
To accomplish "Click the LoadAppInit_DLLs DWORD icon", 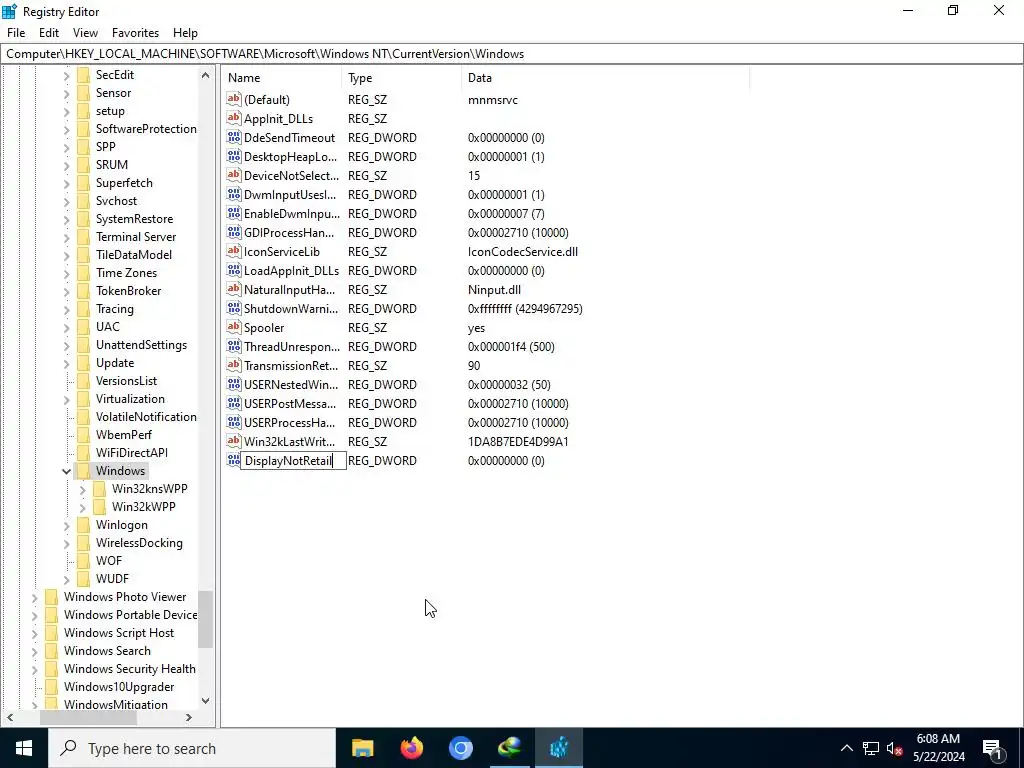I will [234, 270].
